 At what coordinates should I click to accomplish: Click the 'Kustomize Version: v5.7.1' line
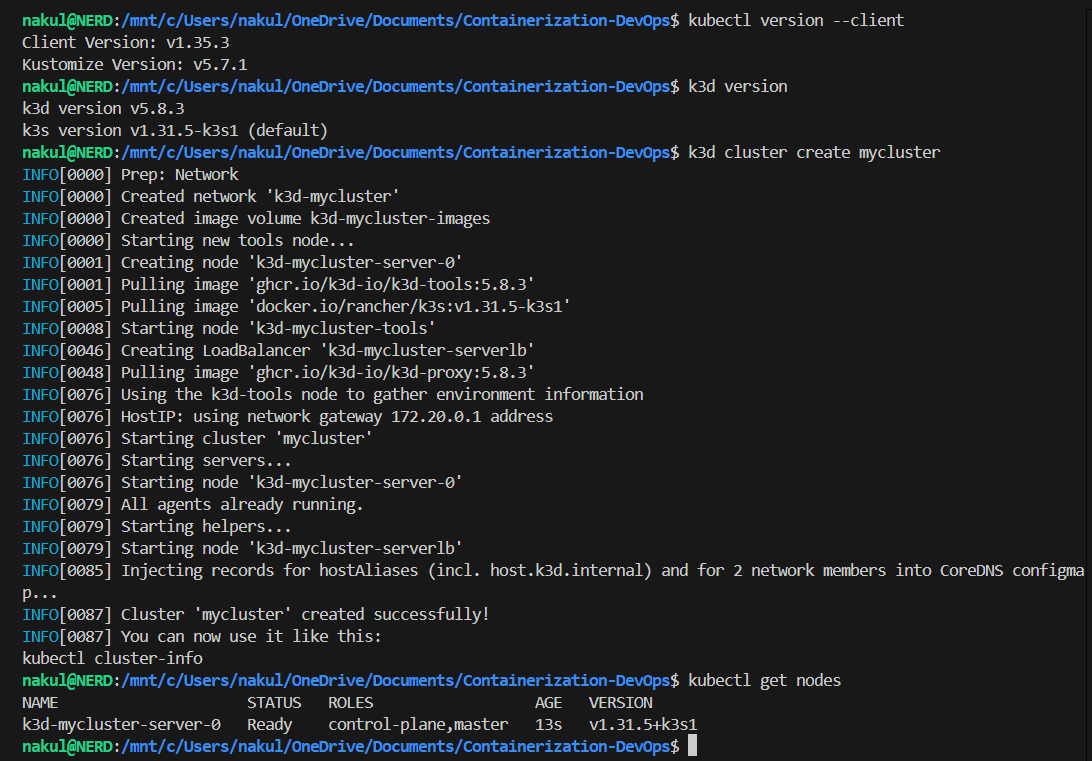[134, 65]
